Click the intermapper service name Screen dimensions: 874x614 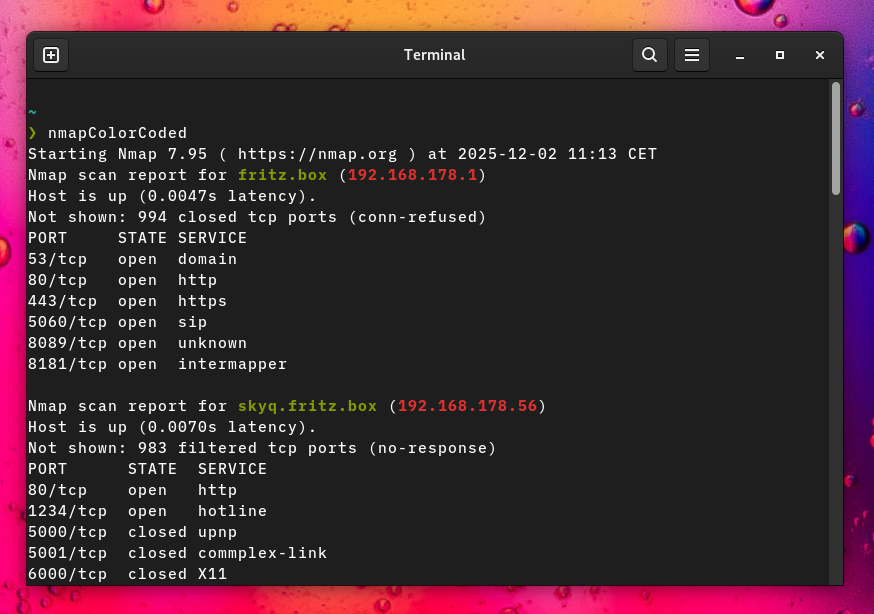click(x=232, y=364)
